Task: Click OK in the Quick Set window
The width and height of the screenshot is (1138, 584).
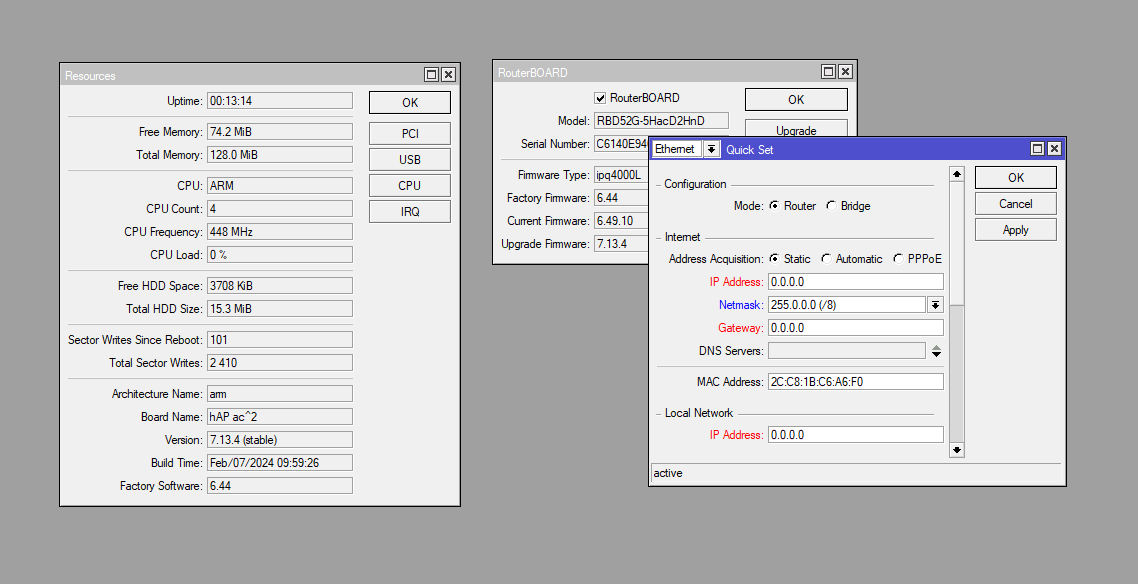Action: click(1015, 178)
